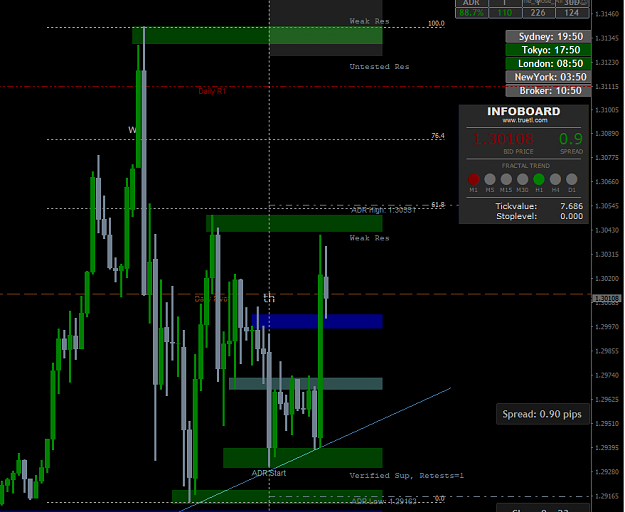Click the 'Daily R1' label

[212, 91]
